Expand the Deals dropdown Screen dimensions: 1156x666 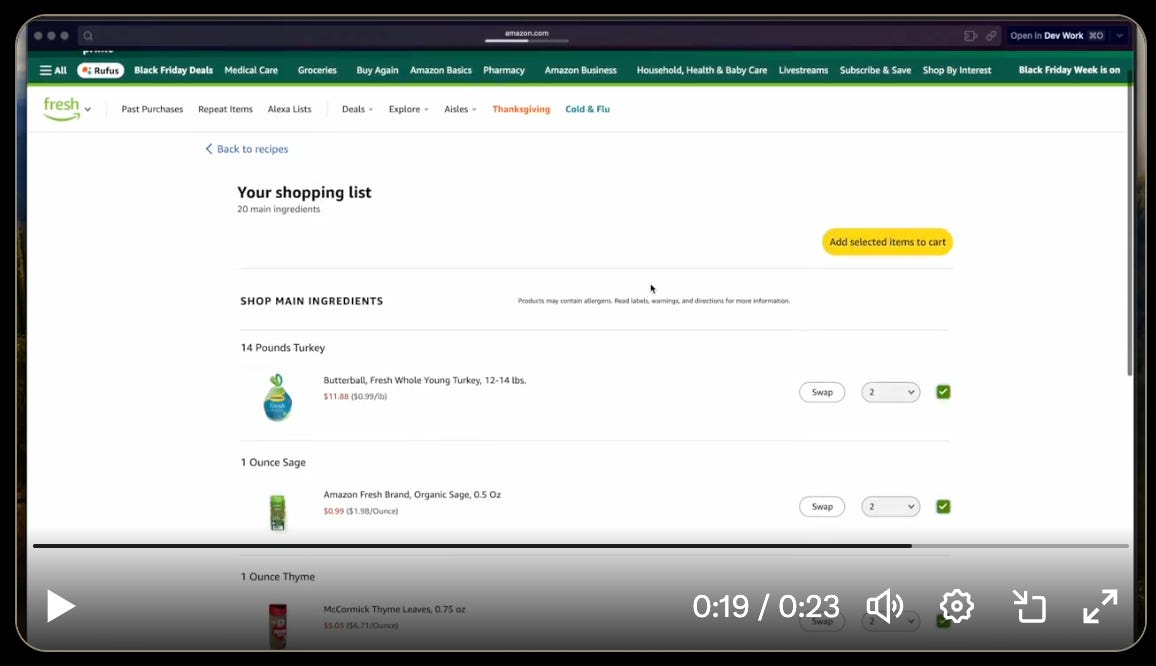(x=358, y=109)
